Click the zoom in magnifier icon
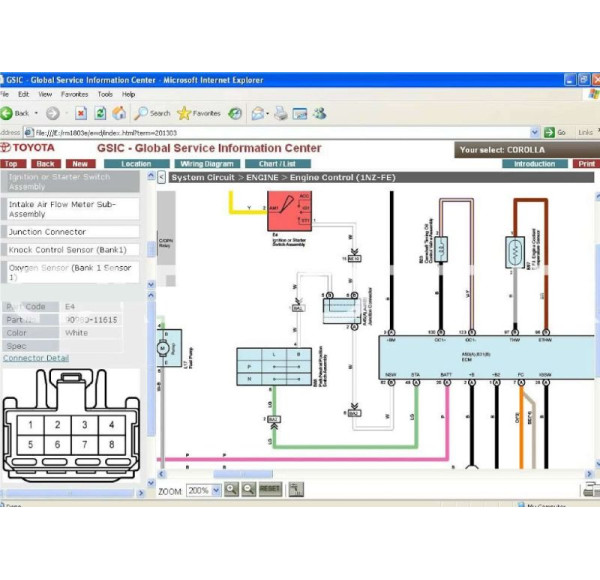 click(x=231, y=489)
